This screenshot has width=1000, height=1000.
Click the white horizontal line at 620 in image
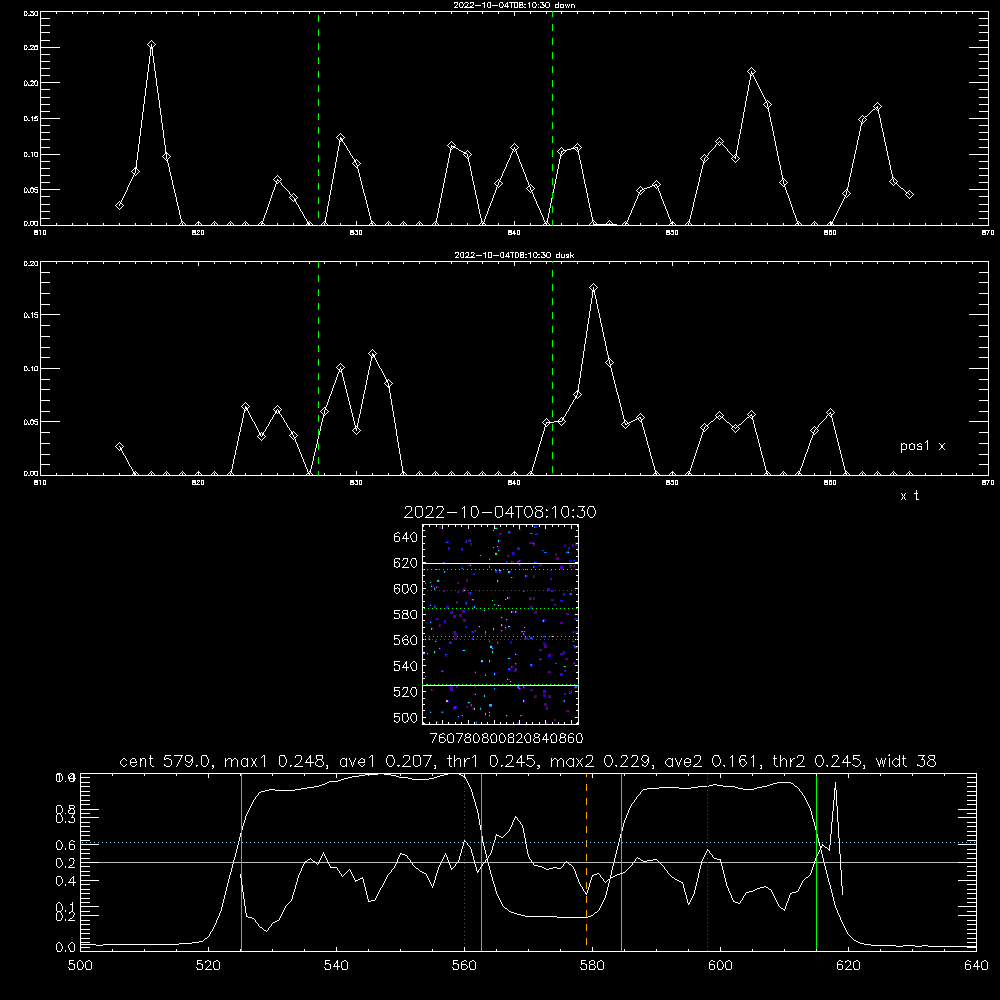500,563
